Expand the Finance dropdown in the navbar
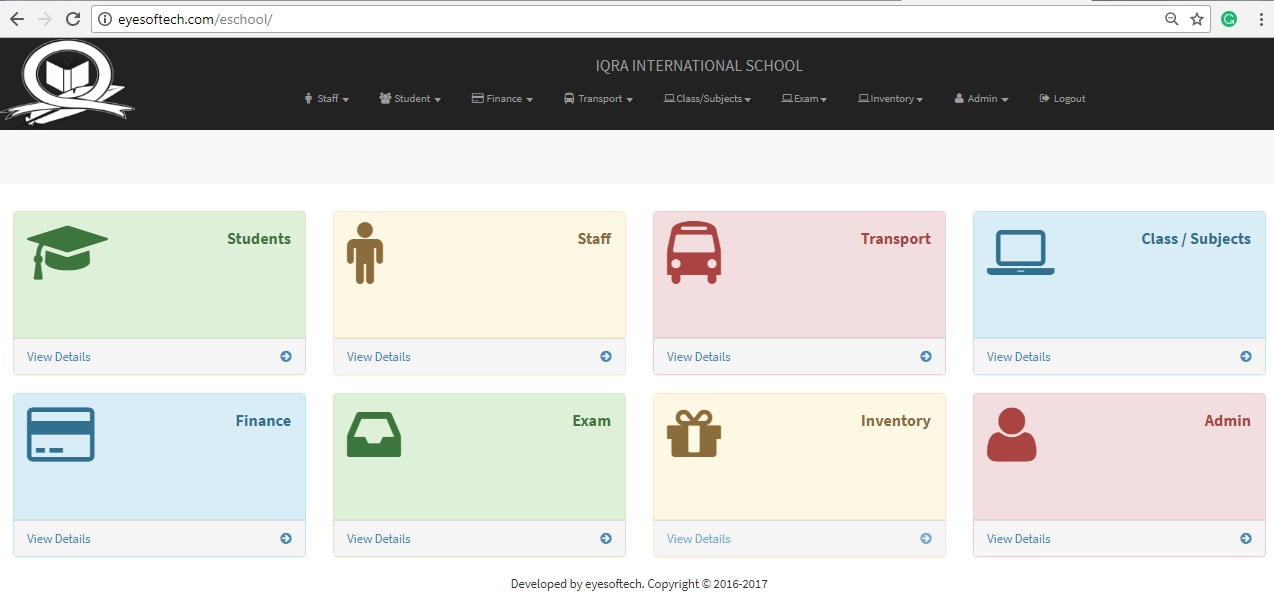The width and height of the screenshot is (1274, 598). tap(502, 99)
